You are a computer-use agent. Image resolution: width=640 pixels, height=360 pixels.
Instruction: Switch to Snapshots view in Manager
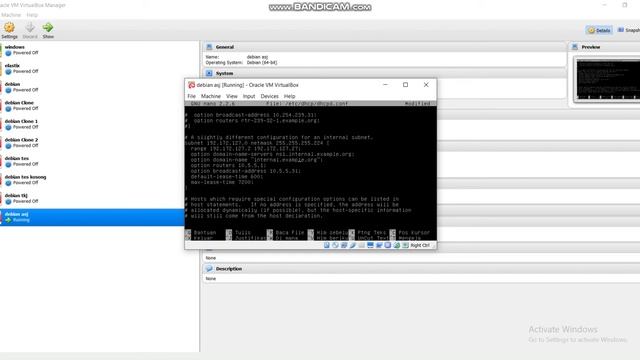click(x=628, y=30)
